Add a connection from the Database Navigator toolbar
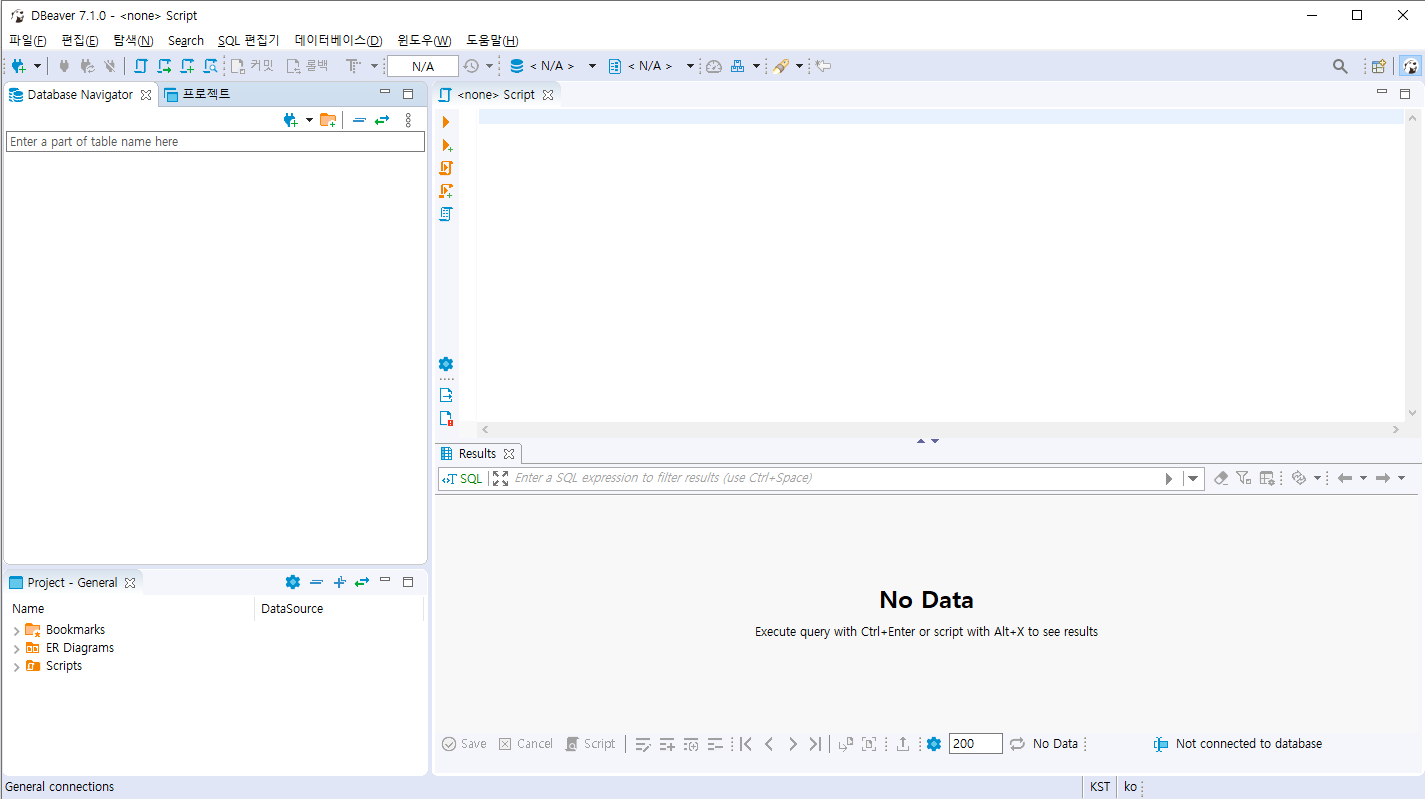 (x=291, y=120)
